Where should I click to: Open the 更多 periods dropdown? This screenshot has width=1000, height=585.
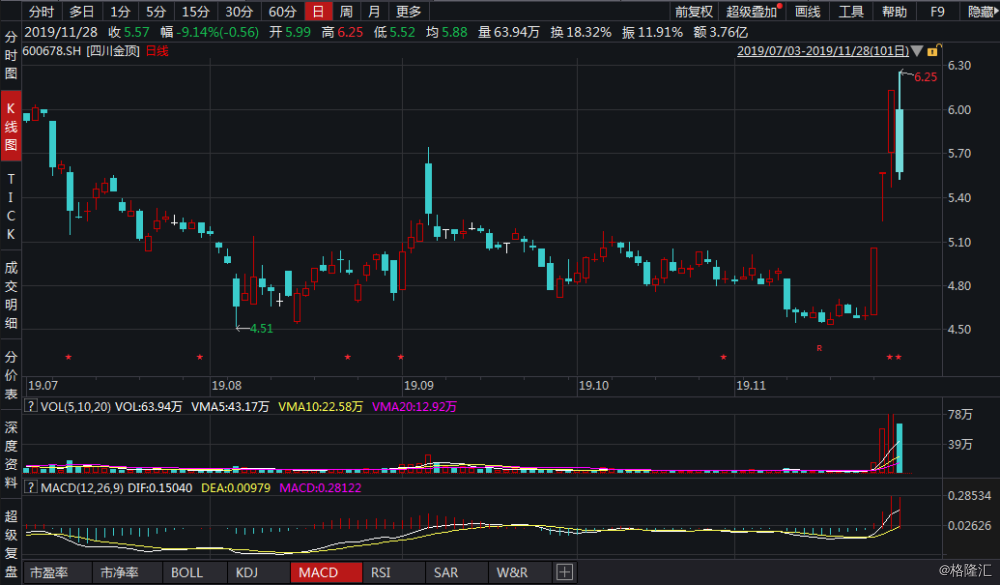(408, 11)
